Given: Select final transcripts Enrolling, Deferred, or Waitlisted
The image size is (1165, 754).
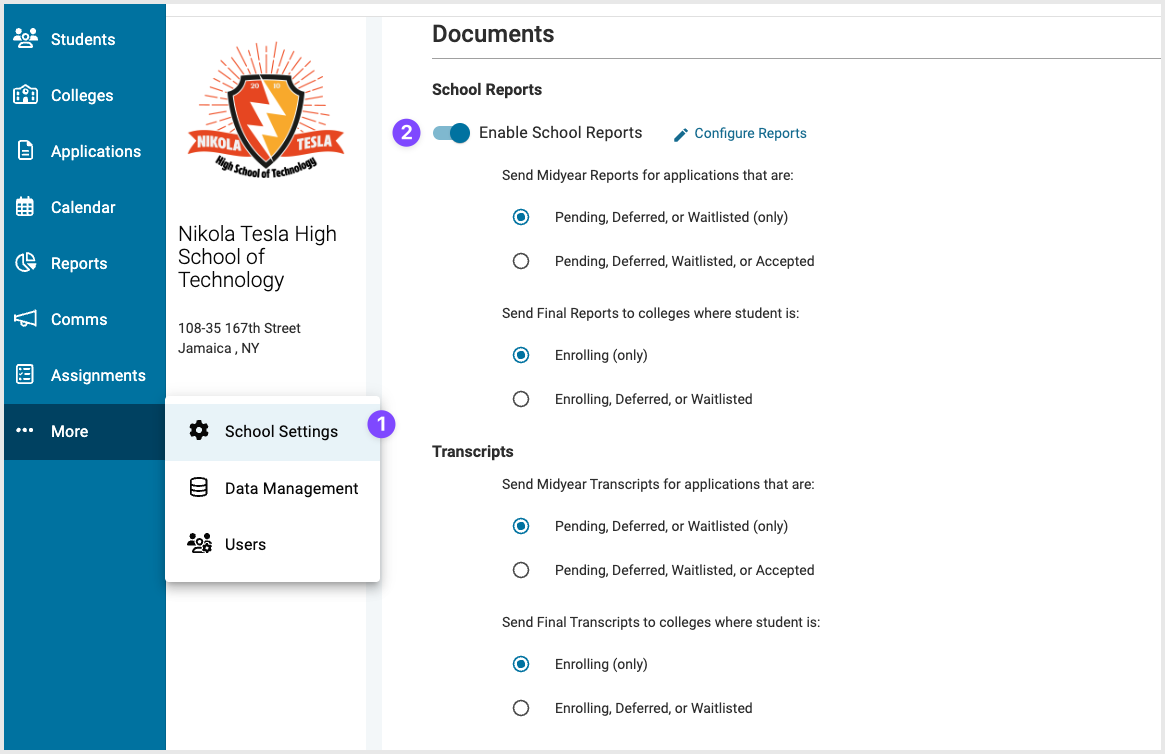Looking at the screenshot, I should coord(521,708).
